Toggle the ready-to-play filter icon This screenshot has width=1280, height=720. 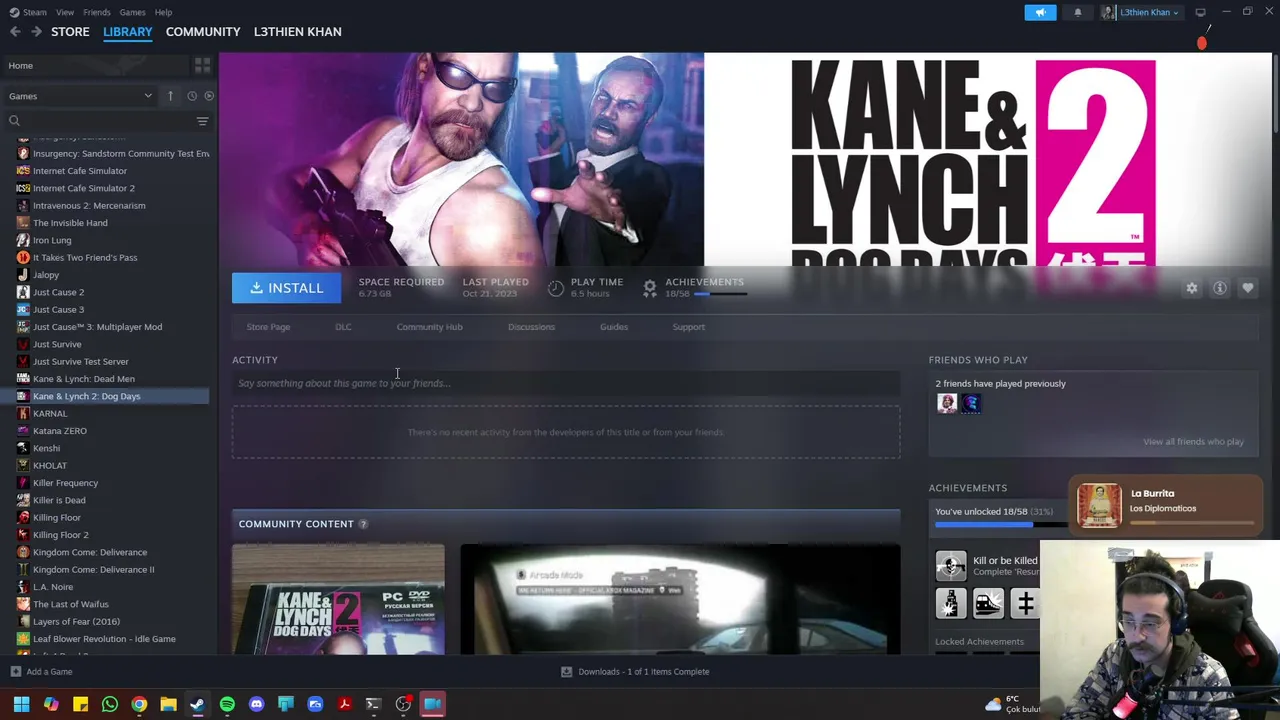click(x=209, y=96)
